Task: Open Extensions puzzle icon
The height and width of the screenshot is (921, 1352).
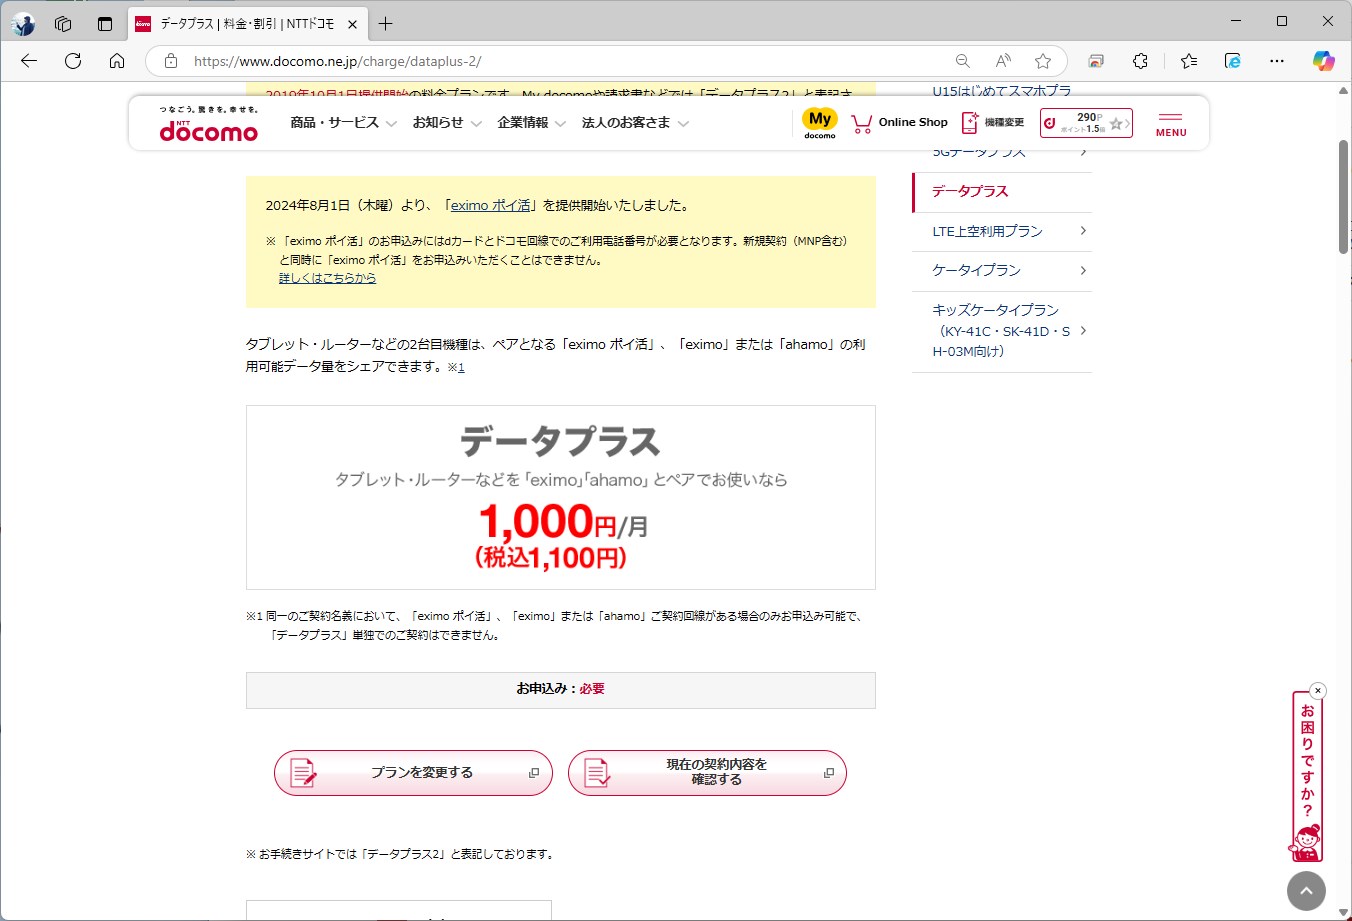Action: tap(1140, 61)
